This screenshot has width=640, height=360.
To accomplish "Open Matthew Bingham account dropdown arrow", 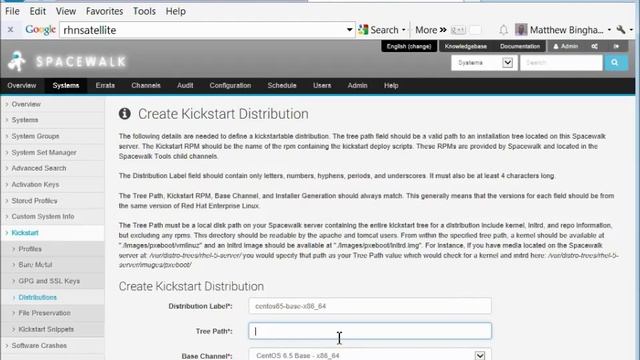I will [609, 30].
